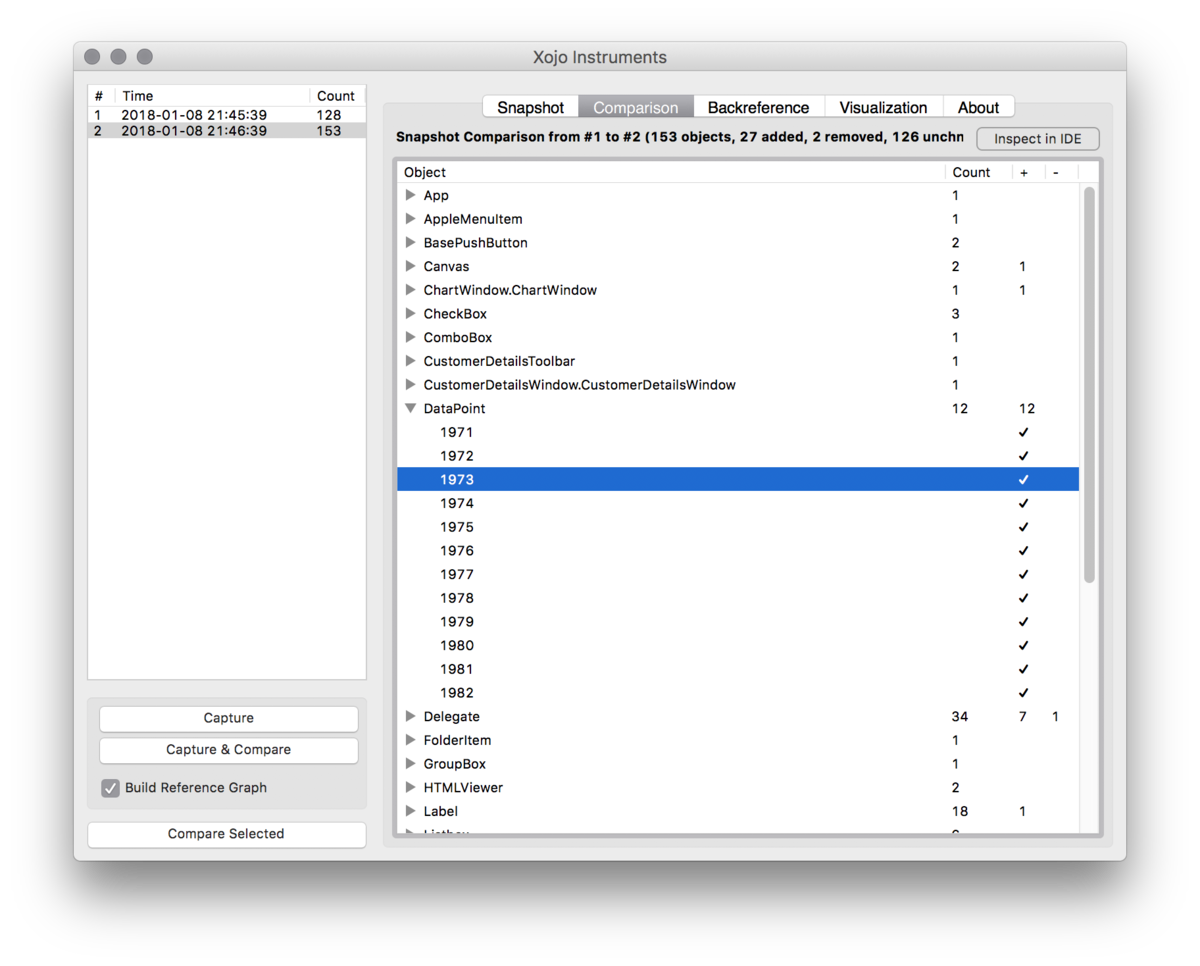Screen dimensions: 1200x966
Task: Expand the ComboBox row triangle
Action: [410, 338]
